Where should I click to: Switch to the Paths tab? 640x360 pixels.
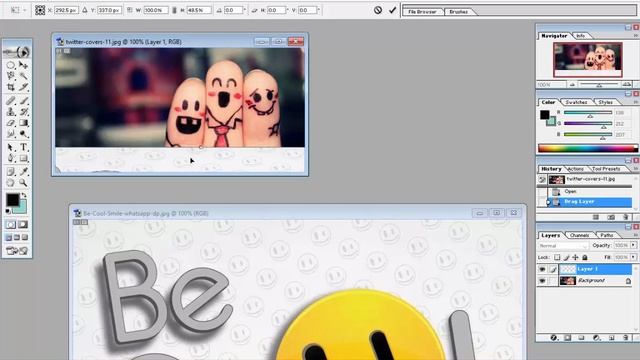[607, 235]
